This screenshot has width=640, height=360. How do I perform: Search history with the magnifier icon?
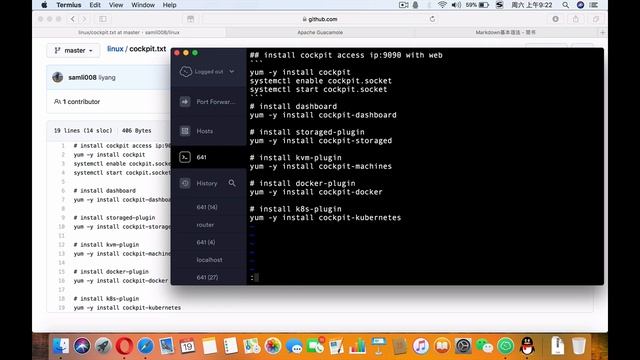coord(232,183)
